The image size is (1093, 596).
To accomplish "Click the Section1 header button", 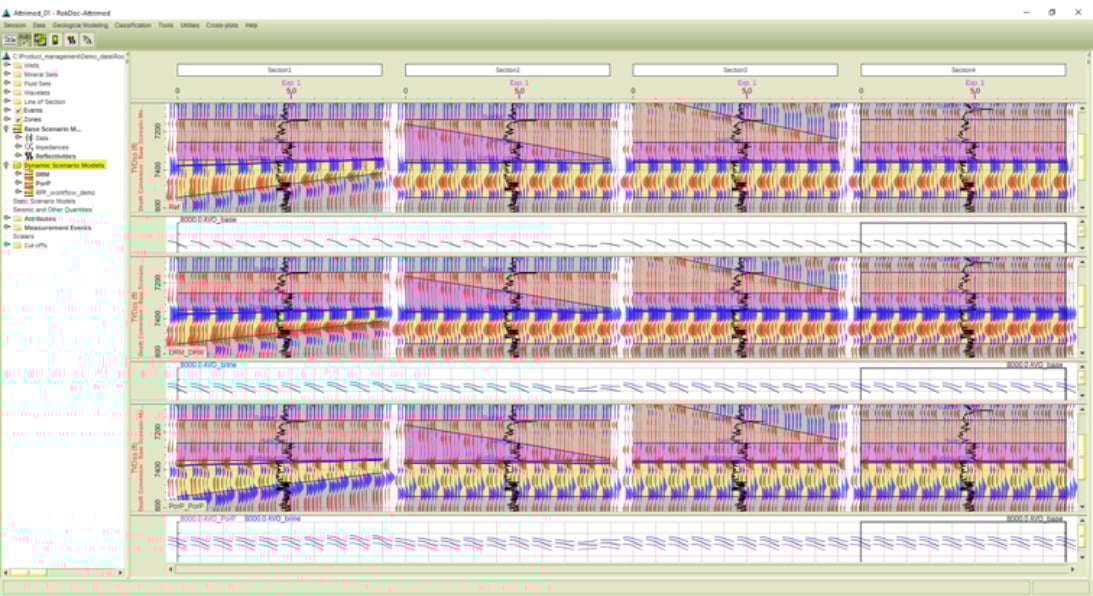I will (279, 71).
